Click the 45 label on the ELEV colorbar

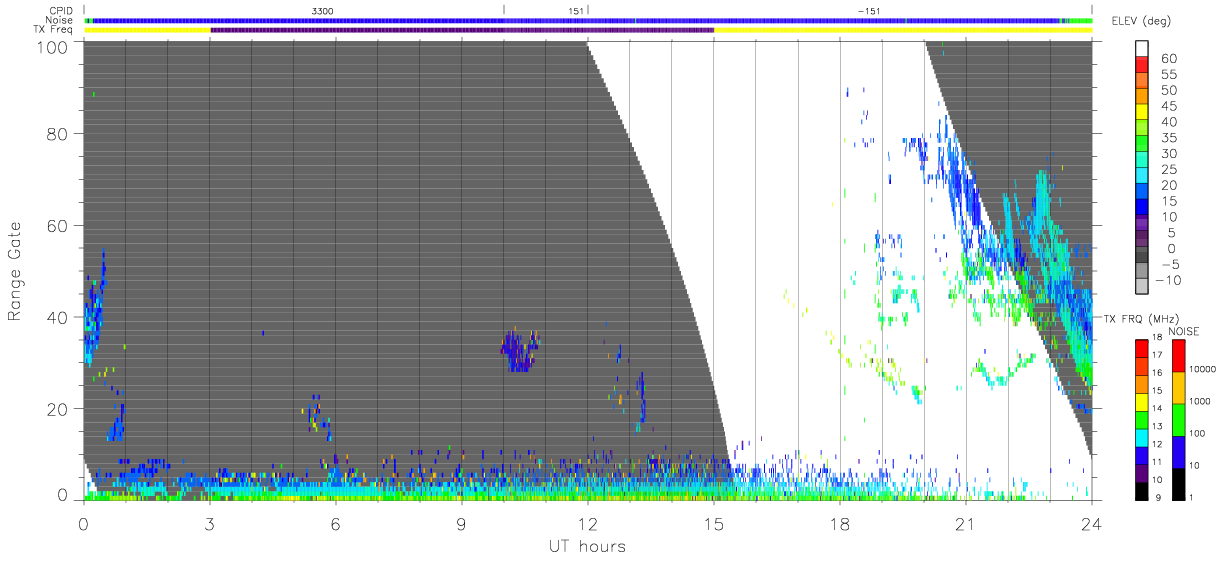click(x=1170, y=106)
